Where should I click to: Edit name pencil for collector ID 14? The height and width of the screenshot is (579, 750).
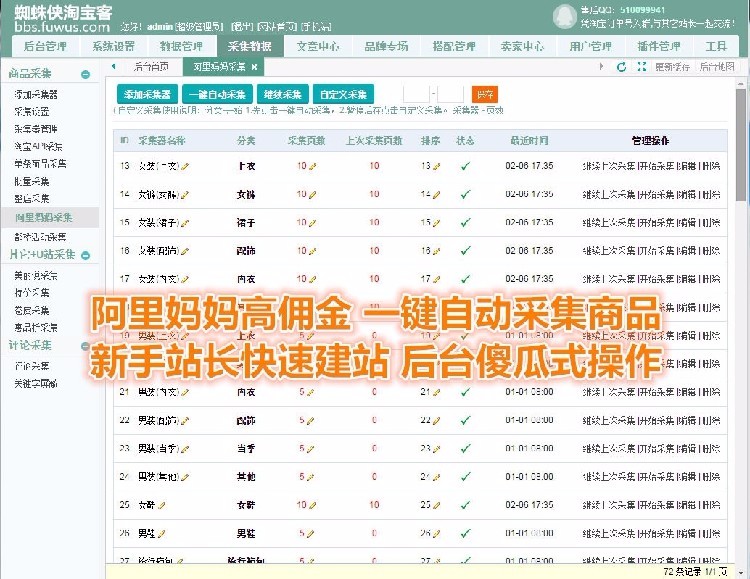click(x=185, y=195)
